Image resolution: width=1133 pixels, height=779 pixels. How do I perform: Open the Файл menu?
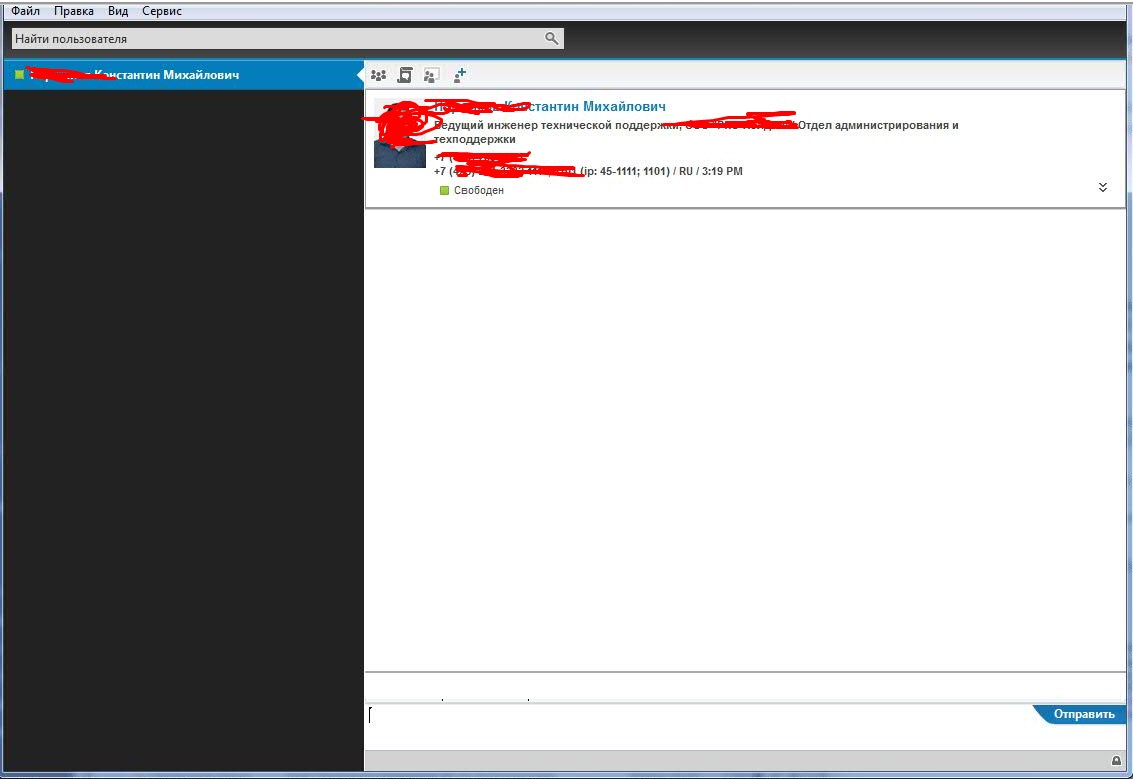pyautogui.click(x=25, y=11)
